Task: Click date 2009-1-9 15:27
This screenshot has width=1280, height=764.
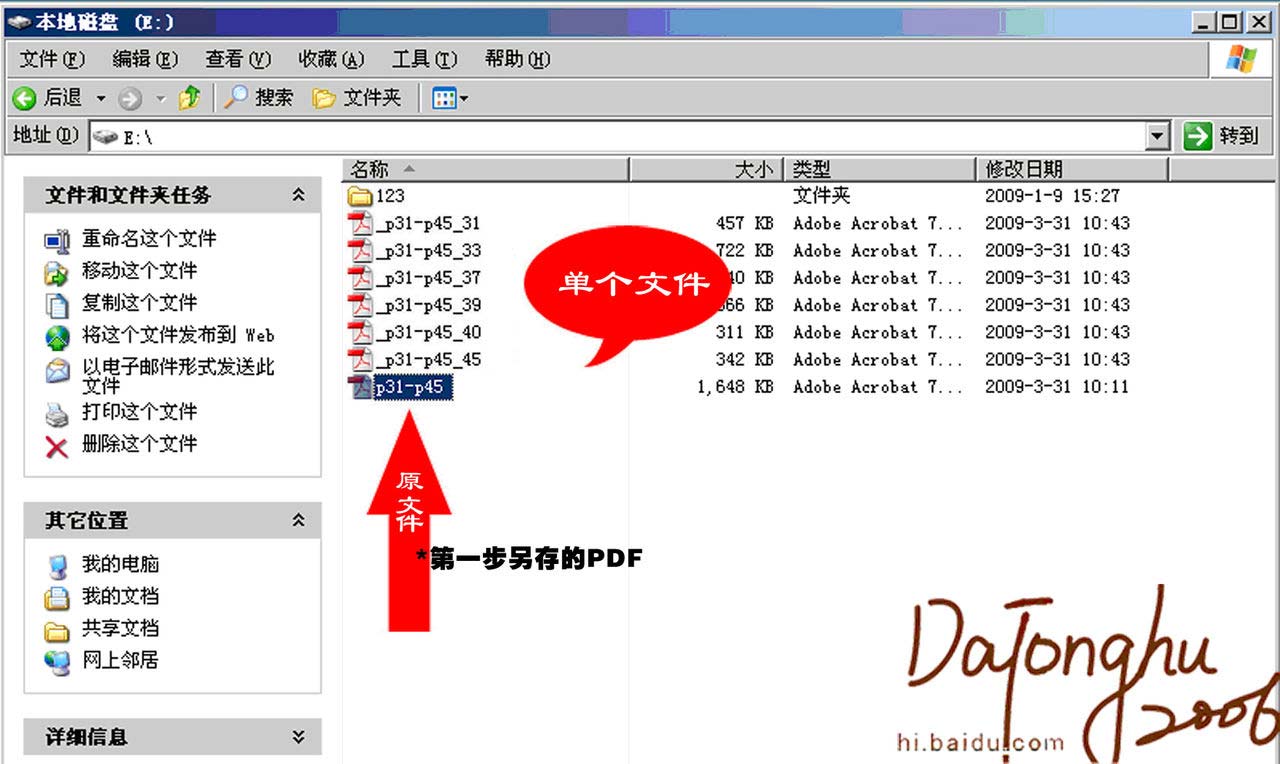Action: 1052,196
